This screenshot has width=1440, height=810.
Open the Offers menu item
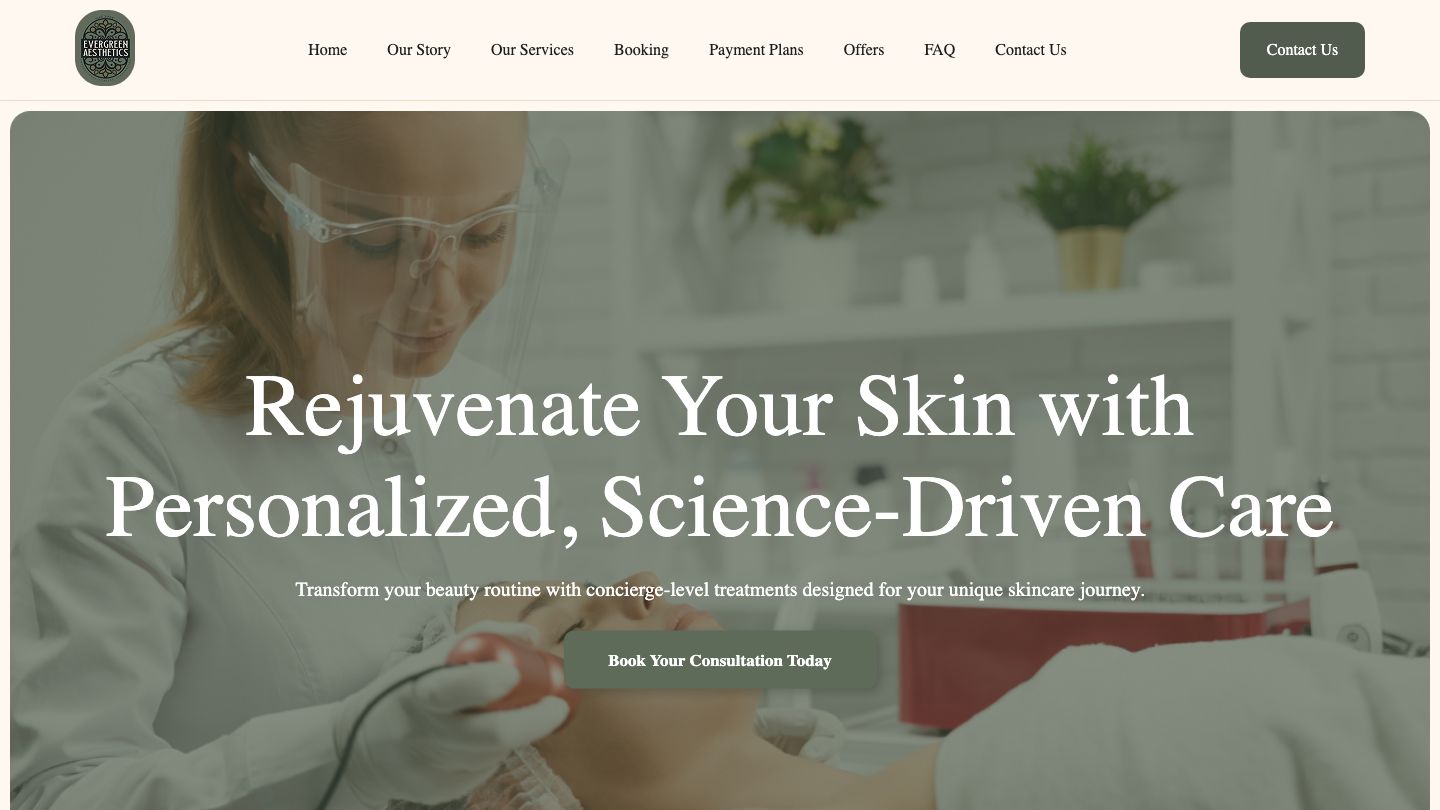click(x=864, y=50)
